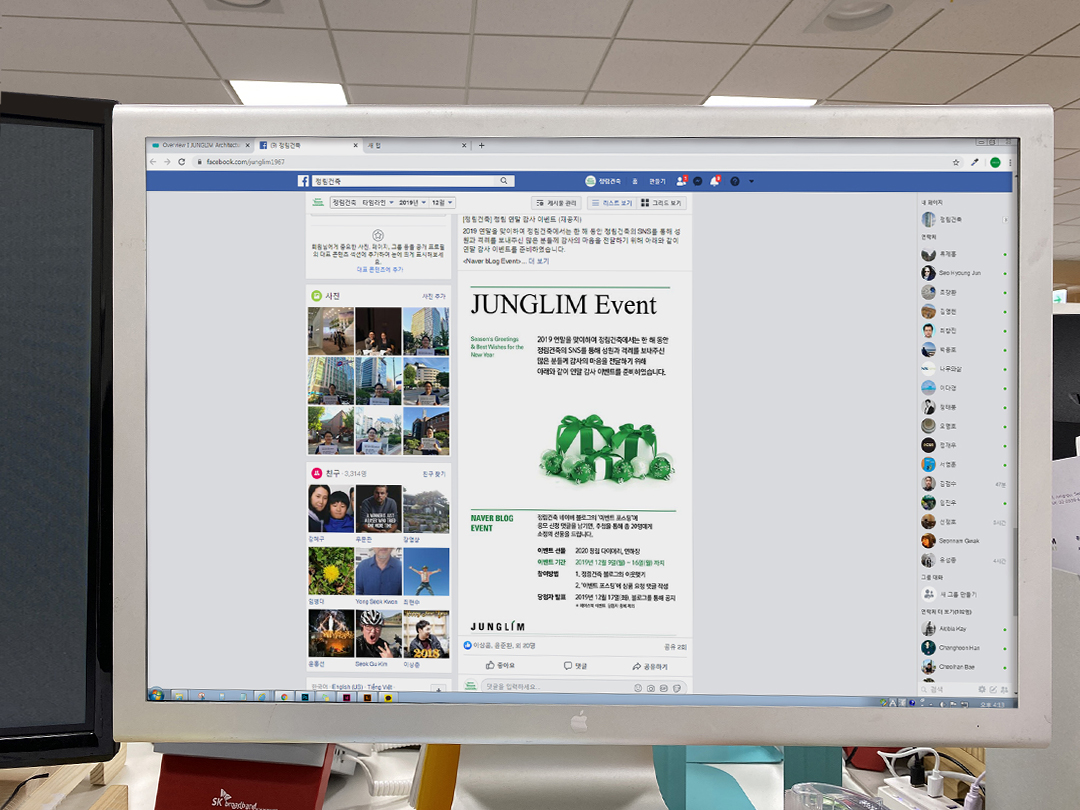Open Seonnam Gwak chat contact
The width and height of the screenshot is (1080, 810).
[963, 541]
